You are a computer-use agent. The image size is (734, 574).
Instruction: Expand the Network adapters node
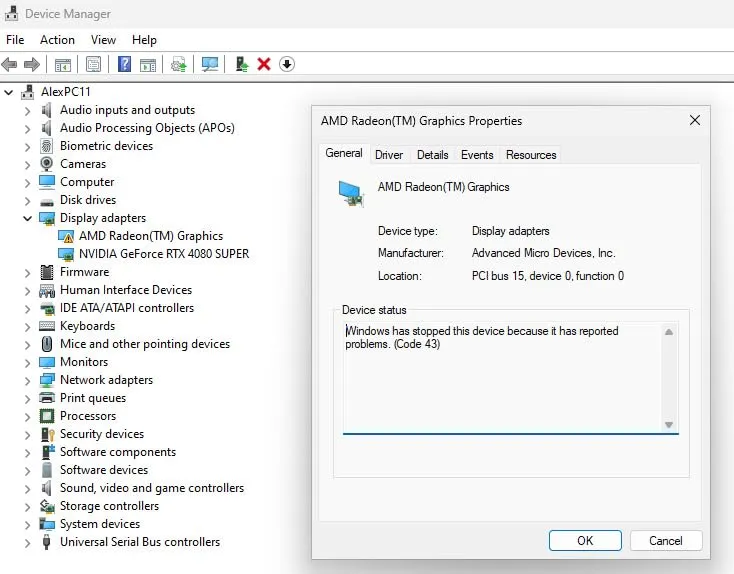[x=28, y=381]
